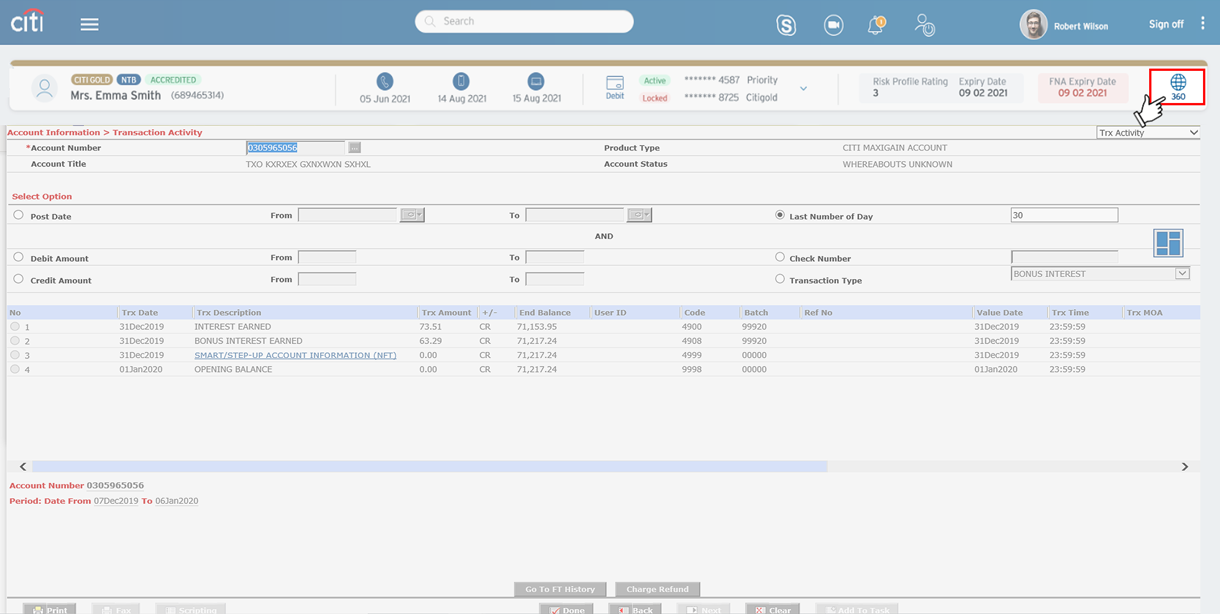The height and width of the screenshot is (614, 1220).
Task: Click the Last Number of Day field
Action: tap(1063, 215)
